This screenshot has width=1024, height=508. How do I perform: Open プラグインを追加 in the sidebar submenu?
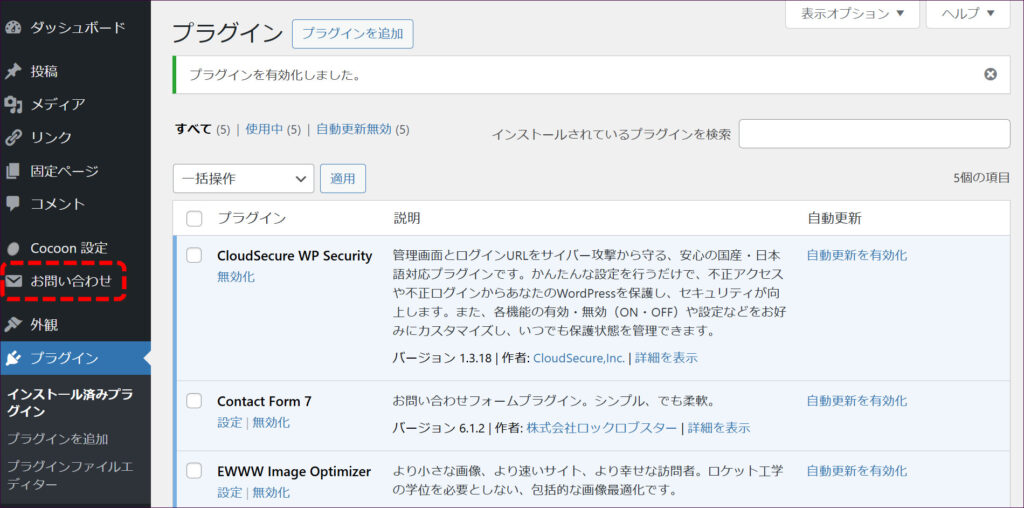click(x=57, y=438)
